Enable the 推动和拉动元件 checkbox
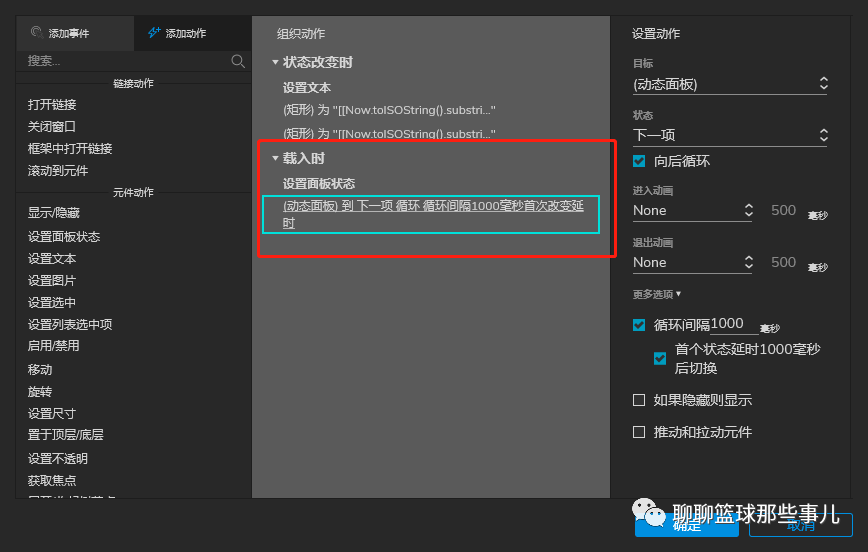 639,432
